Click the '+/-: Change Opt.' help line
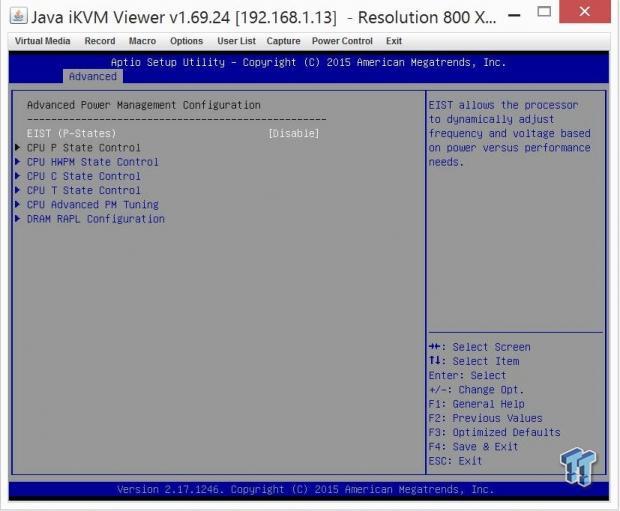620x511 pixels. [476, 390]
